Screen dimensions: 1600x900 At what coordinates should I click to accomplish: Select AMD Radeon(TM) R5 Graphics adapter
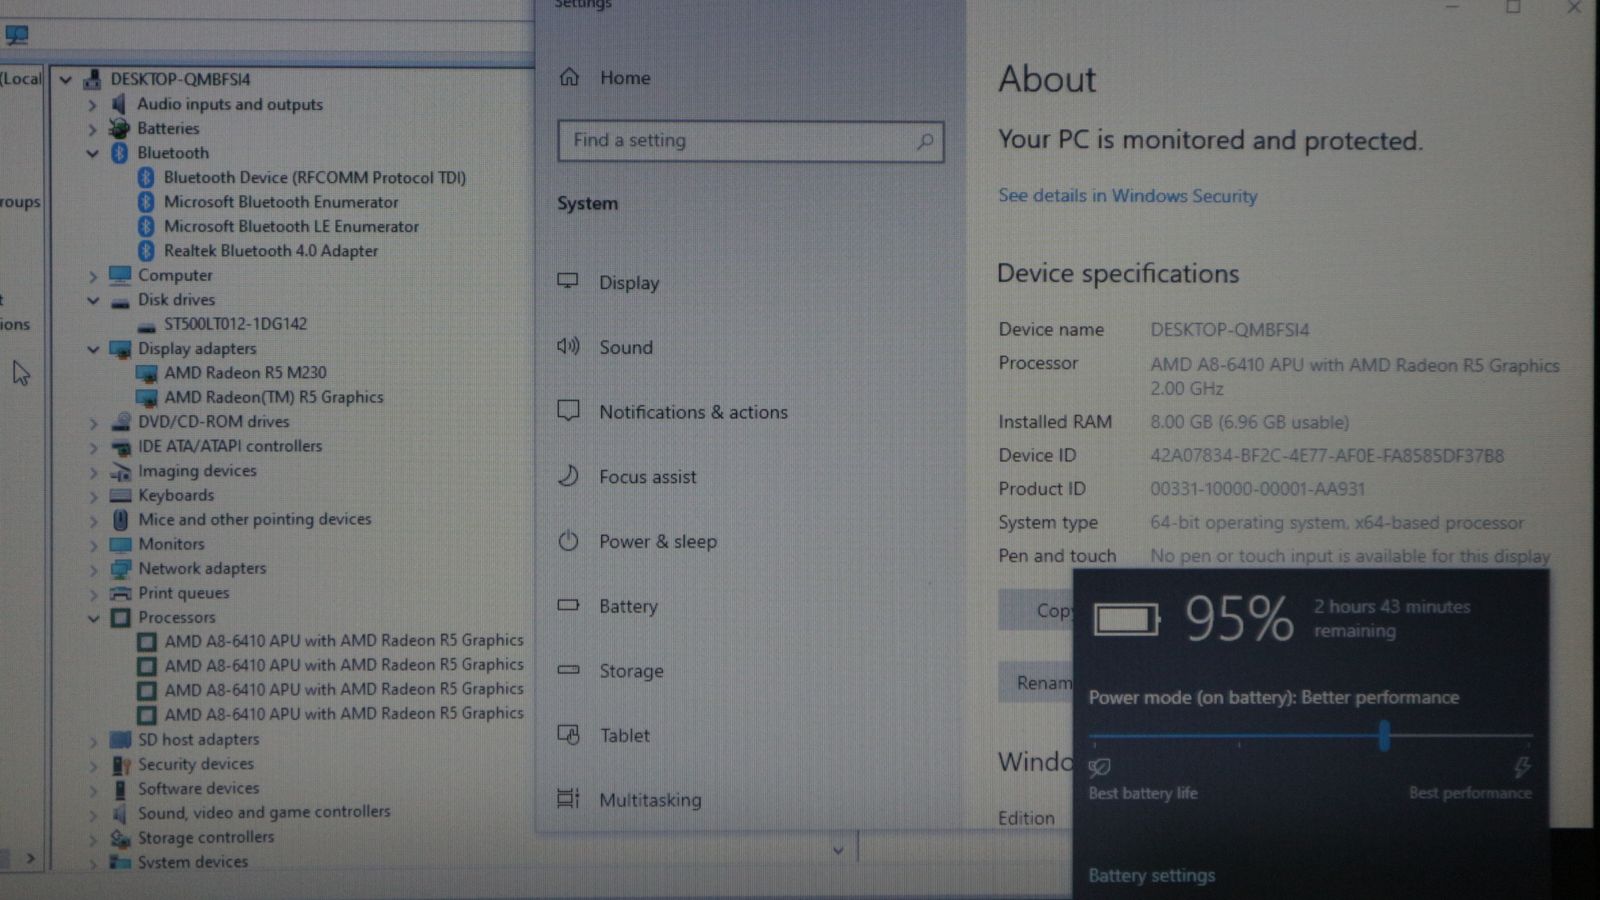pyautogui.click(x=273, y=397)
